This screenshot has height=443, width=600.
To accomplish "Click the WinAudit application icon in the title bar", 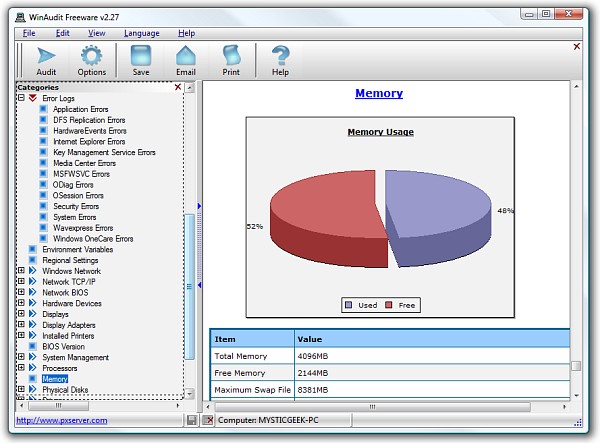I will point(20,17).
